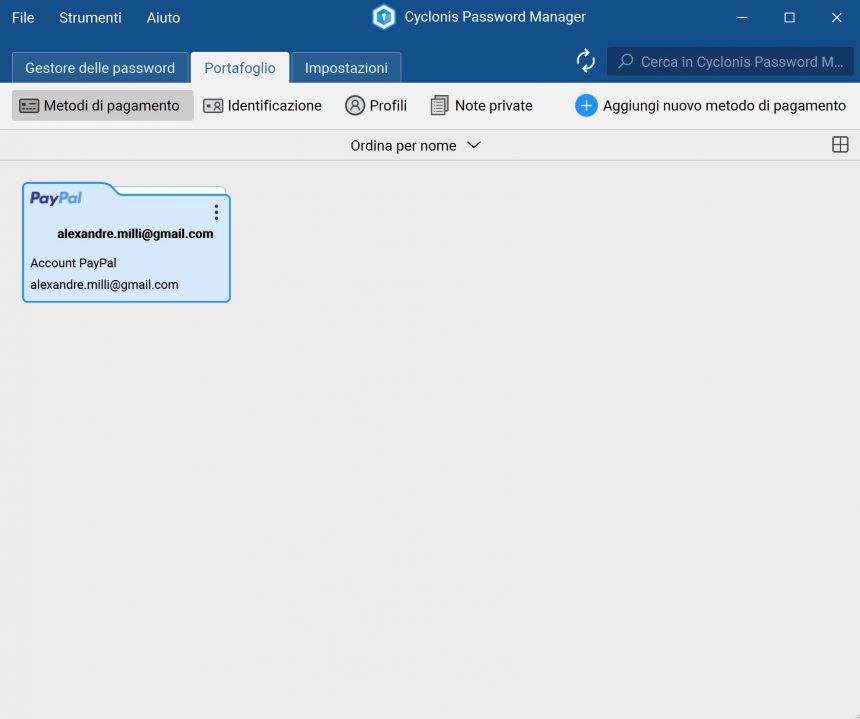
Task: Maximize the Cyclonis window
Action: point(789,18)
